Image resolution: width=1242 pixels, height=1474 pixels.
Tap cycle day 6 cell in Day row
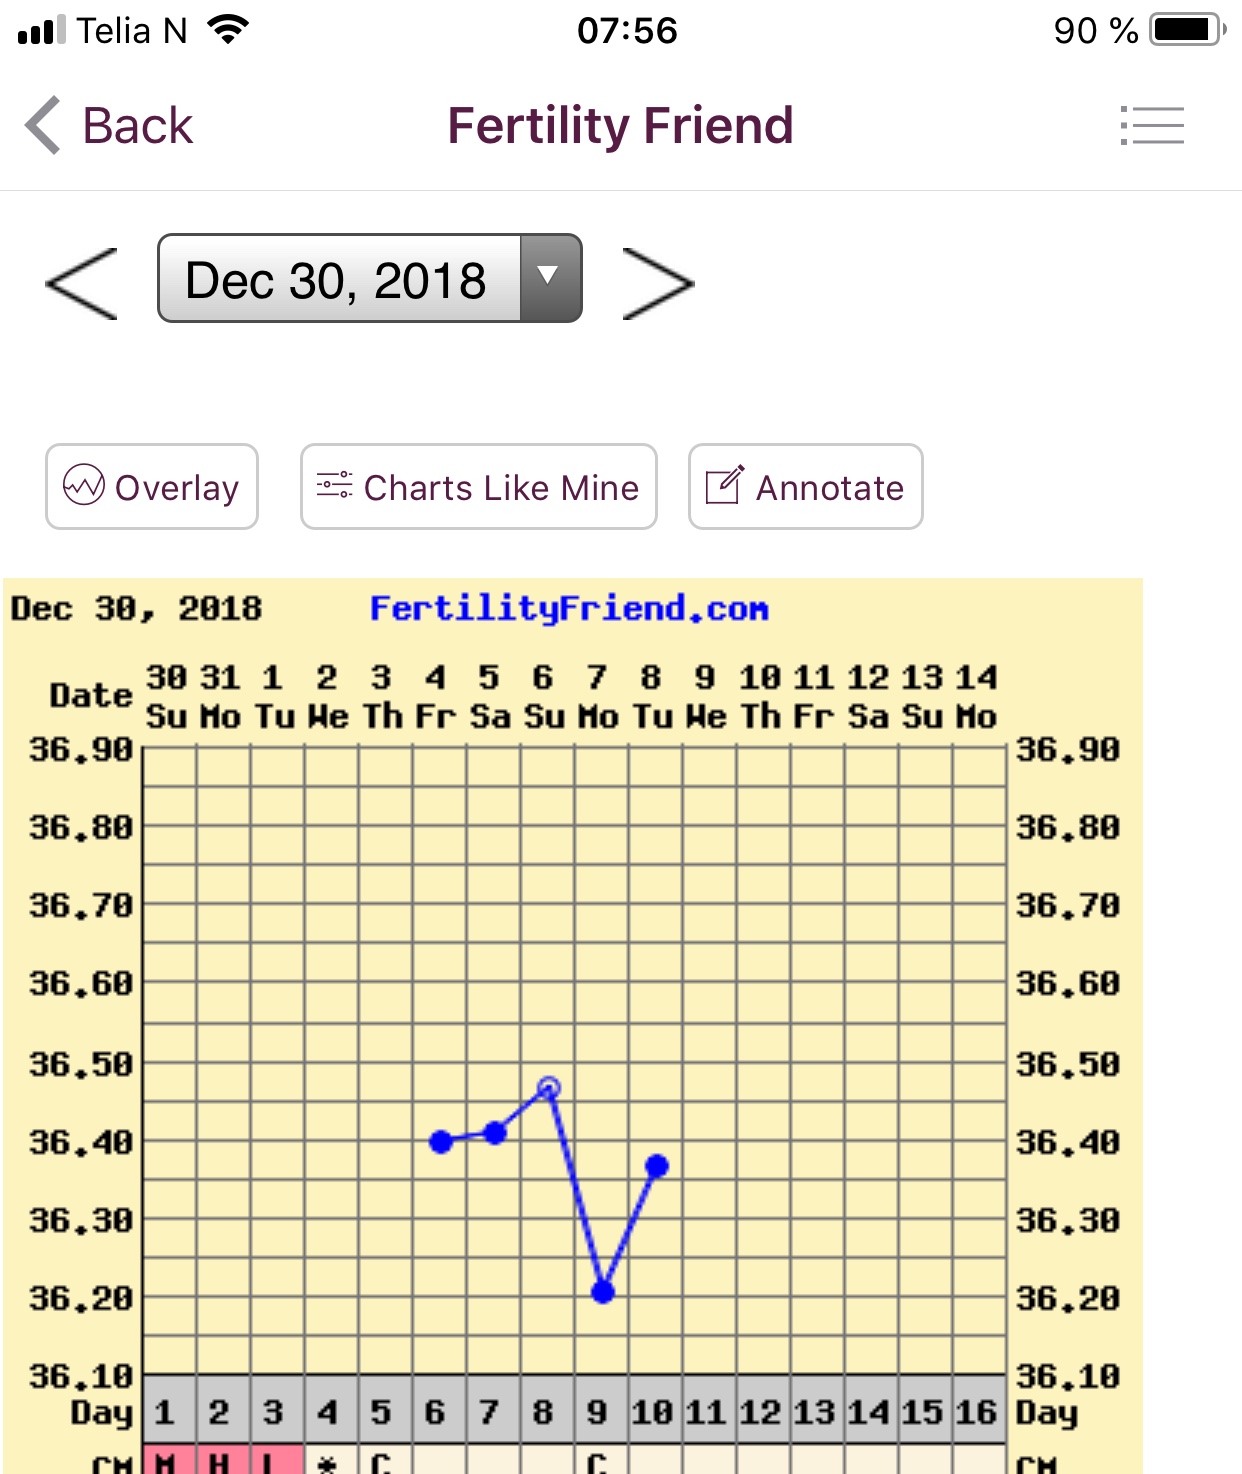435,1411
